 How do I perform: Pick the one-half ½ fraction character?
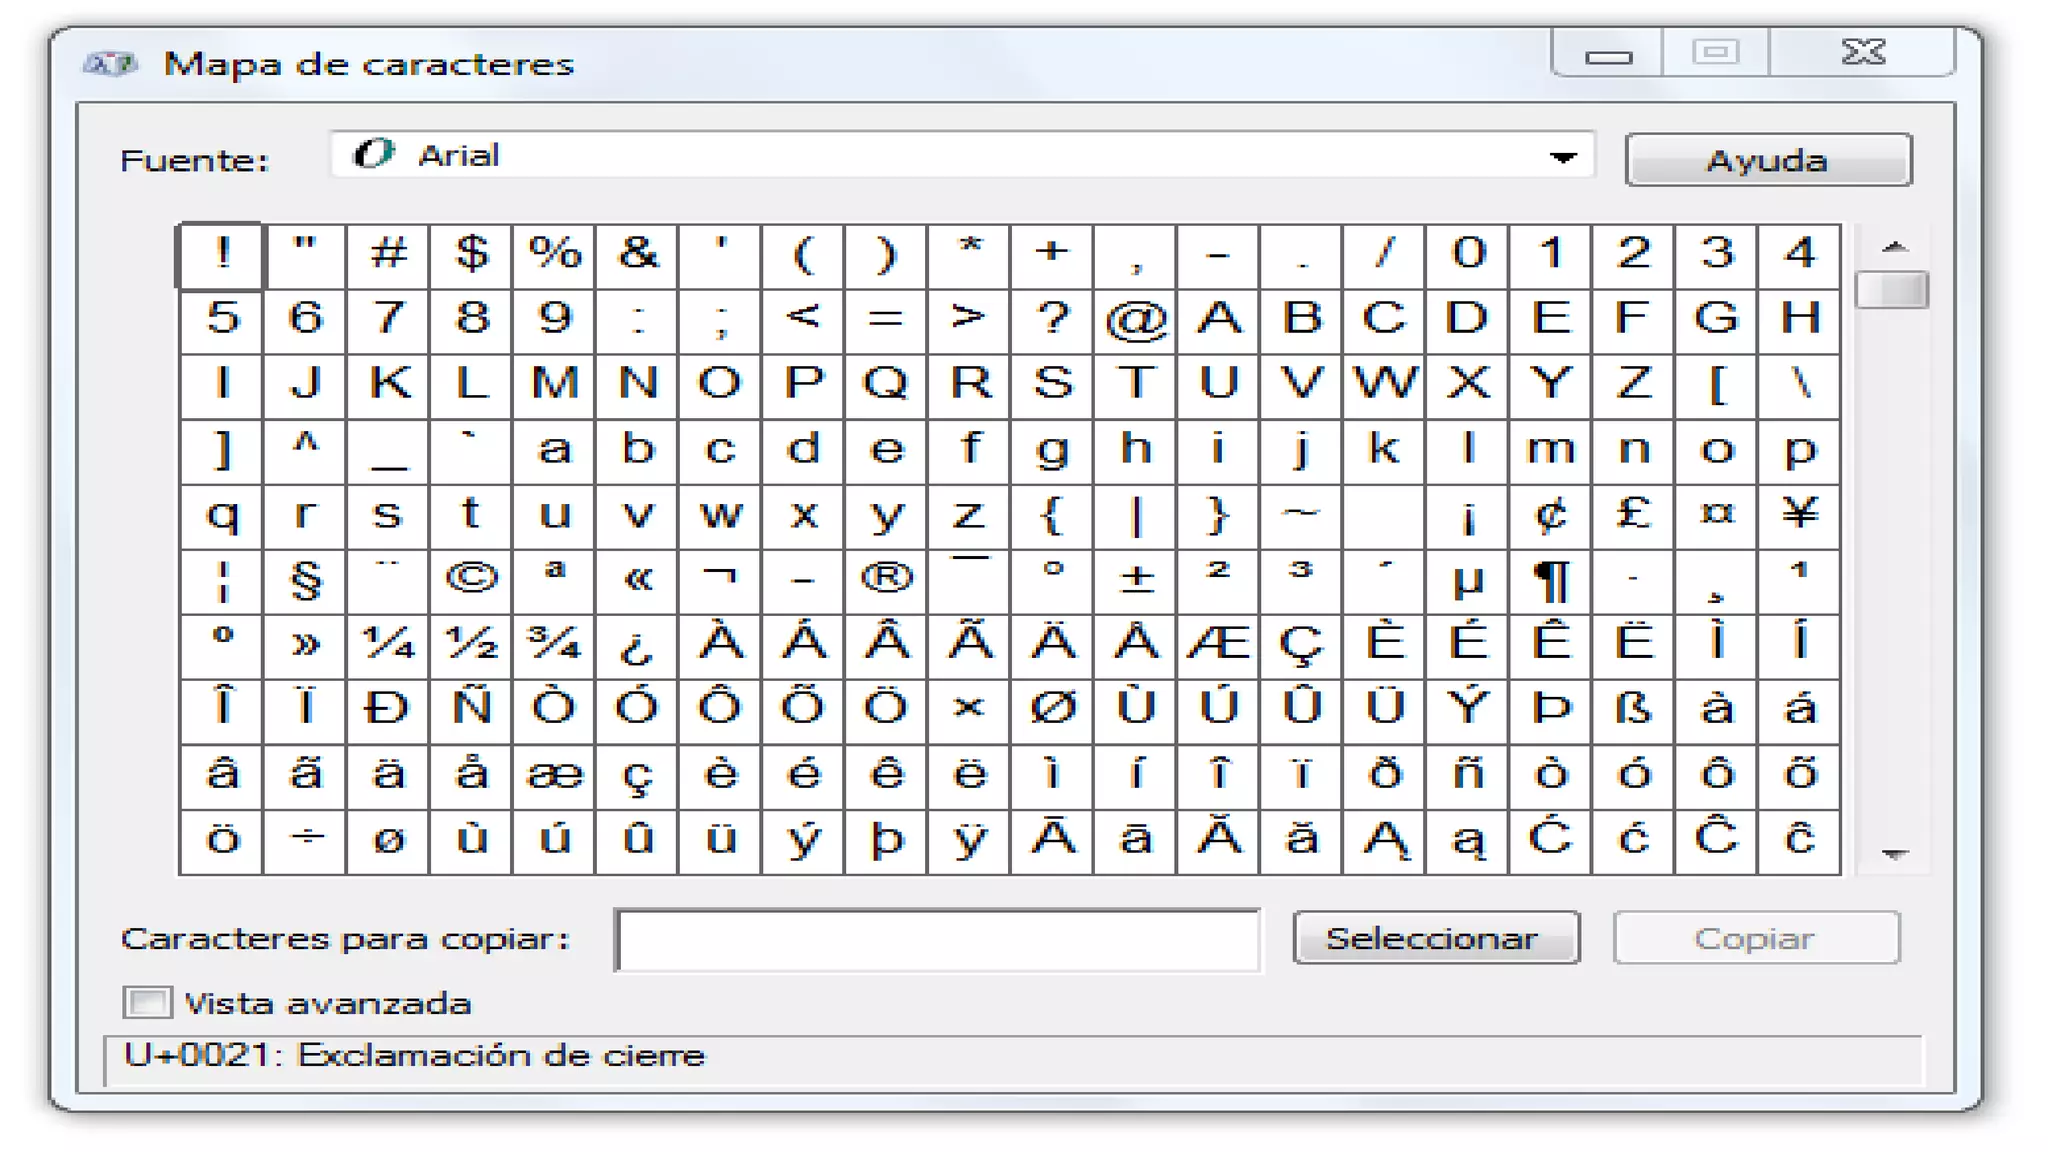(471, 644)
